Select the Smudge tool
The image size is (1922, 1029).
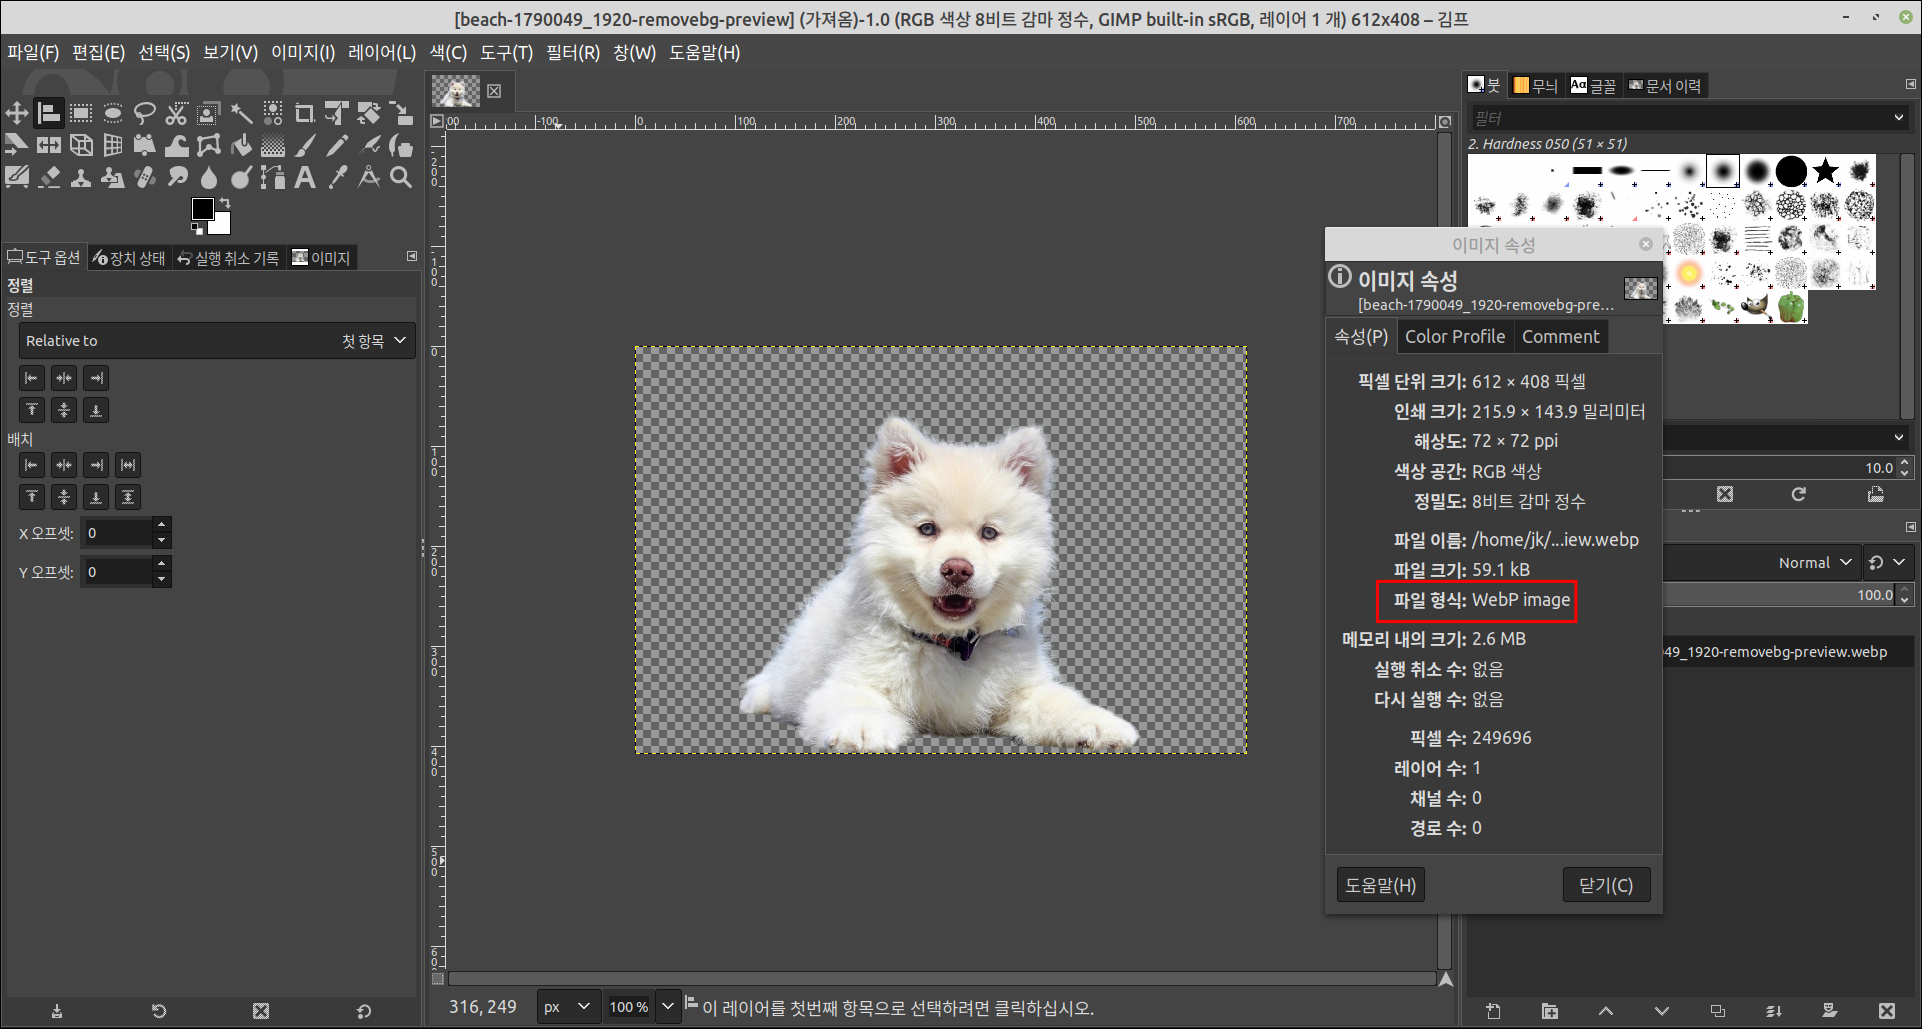177,177
